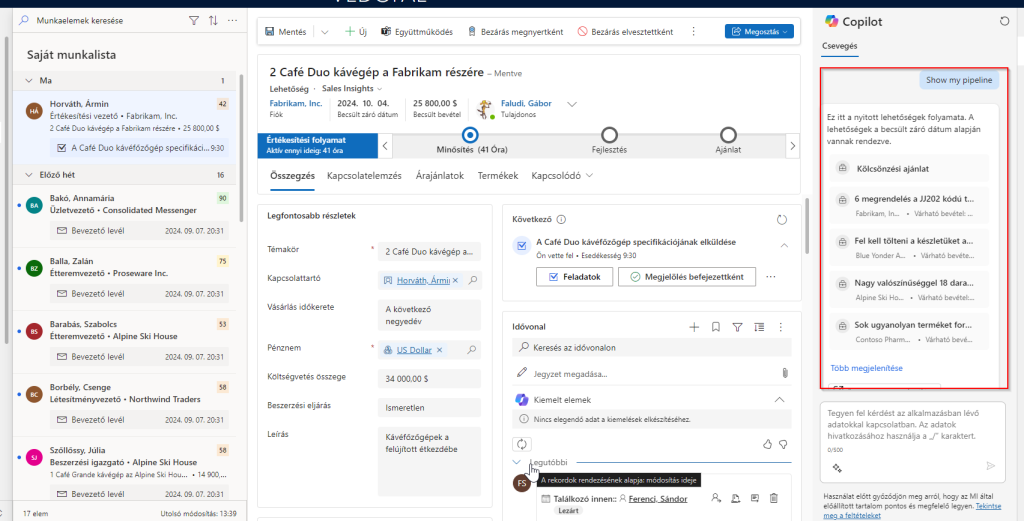Give thumbs up to highlights
The image size is (1024, 521).
tap(767, 445)
